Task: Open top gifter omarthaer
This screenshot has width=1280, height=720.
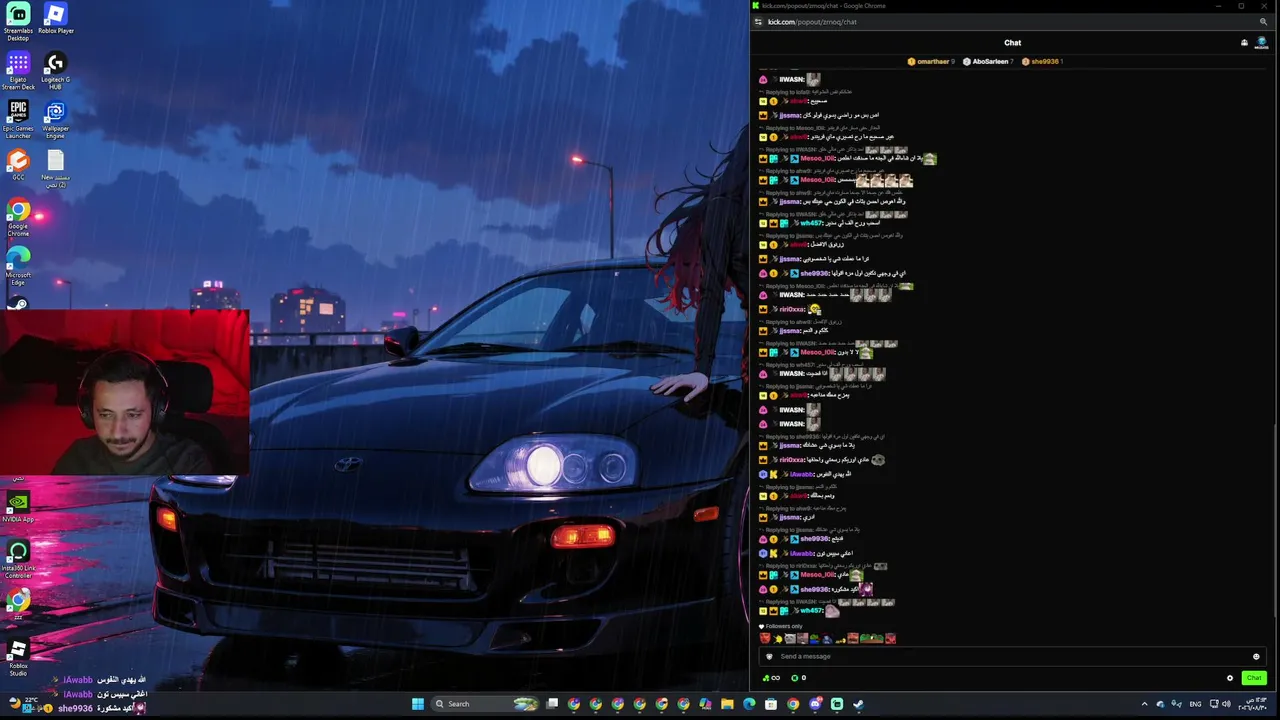Action: (x=931, y=62)
